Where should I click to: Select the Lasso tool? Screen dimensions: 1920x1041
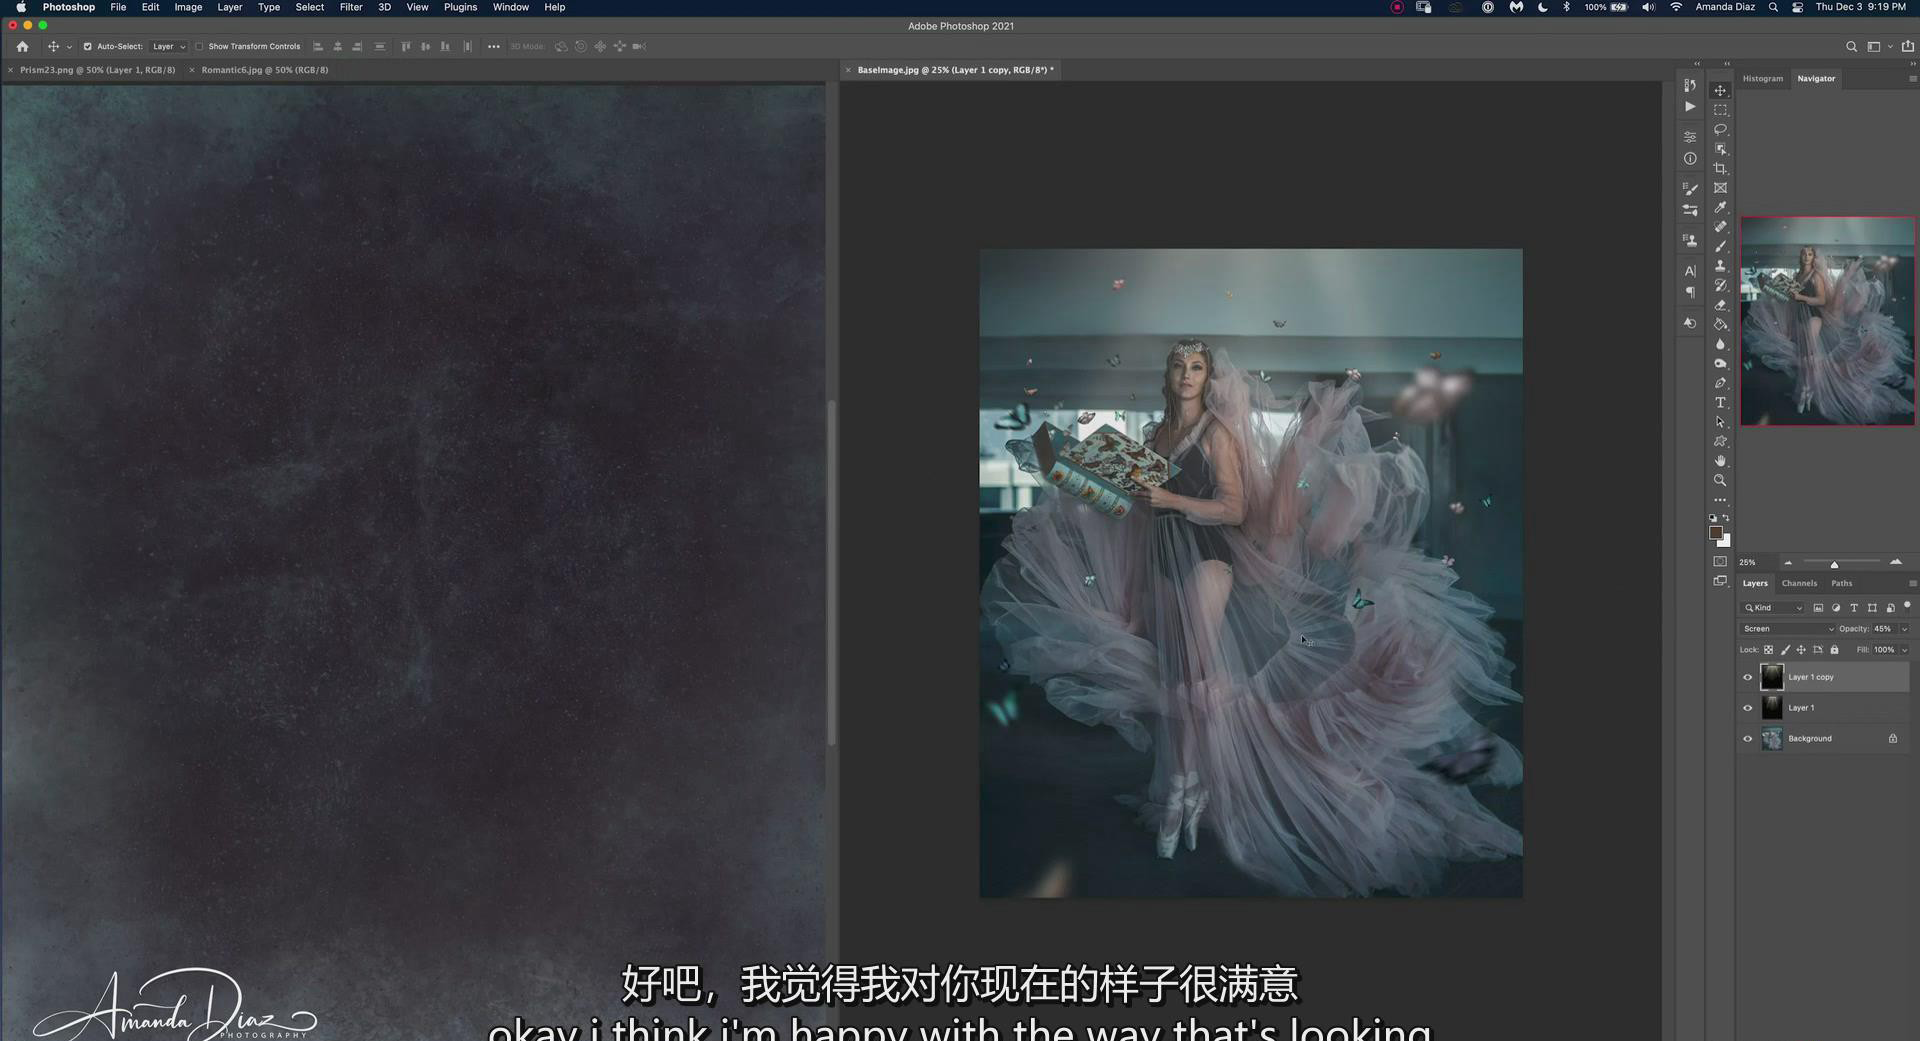tap(1720, 129)
